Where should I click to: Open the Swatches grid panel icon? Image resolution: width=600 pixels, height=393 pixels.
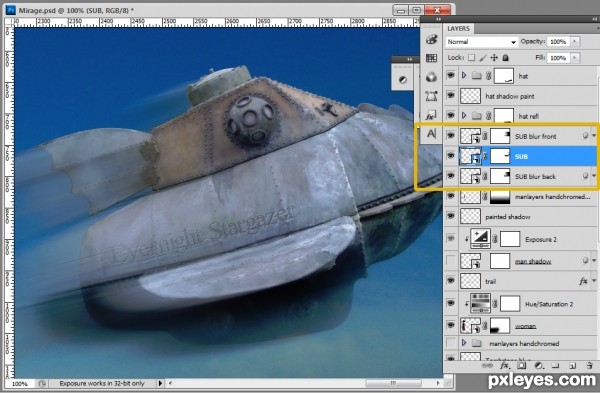coord(431,58)
